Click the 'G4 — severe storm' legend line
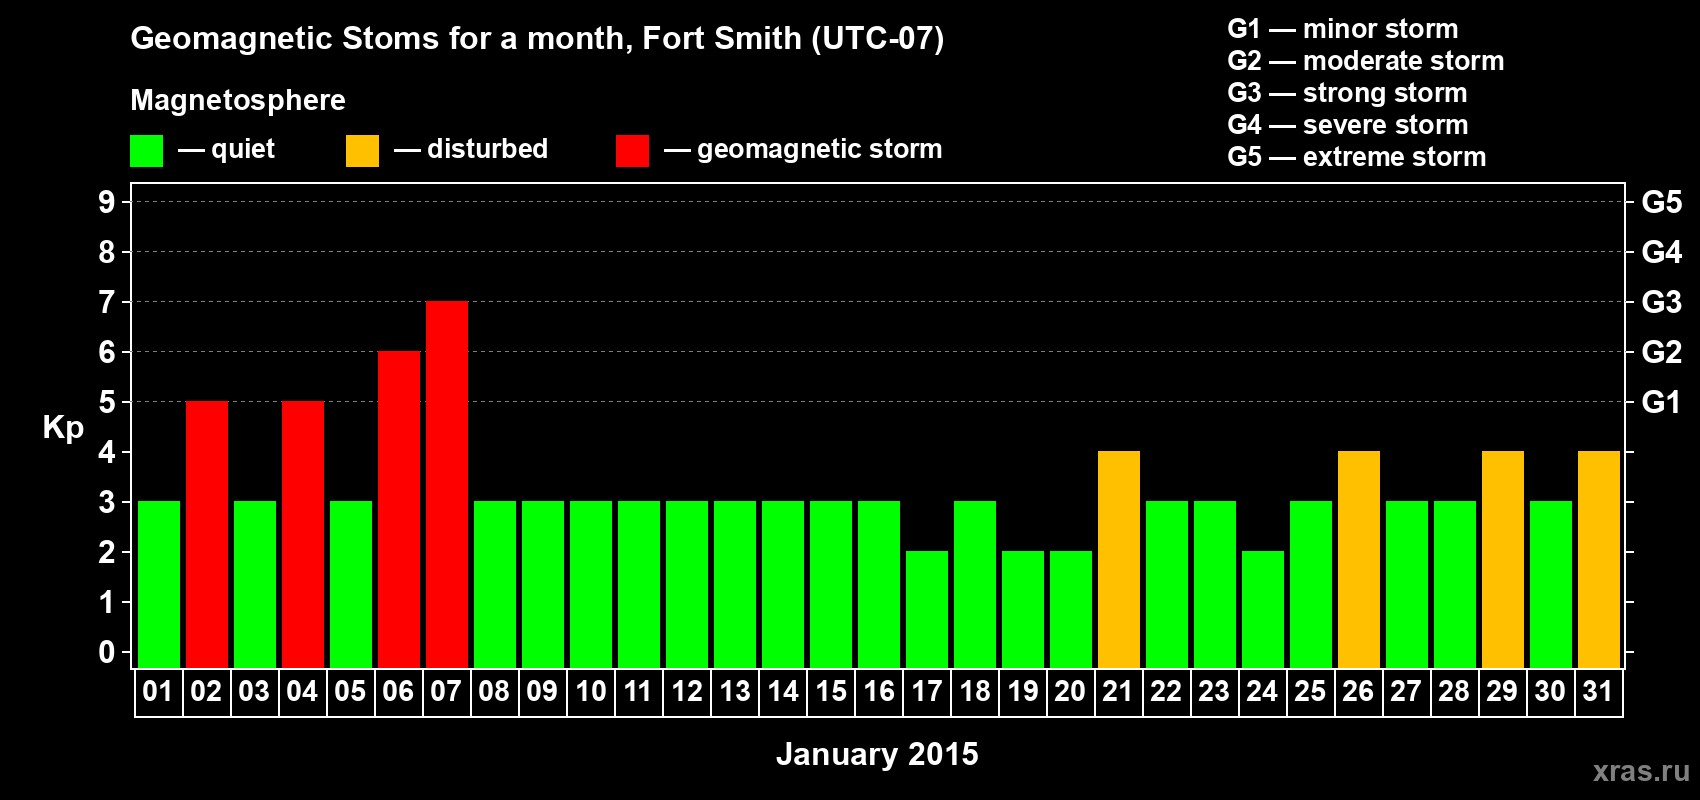 pos(1348,125)
